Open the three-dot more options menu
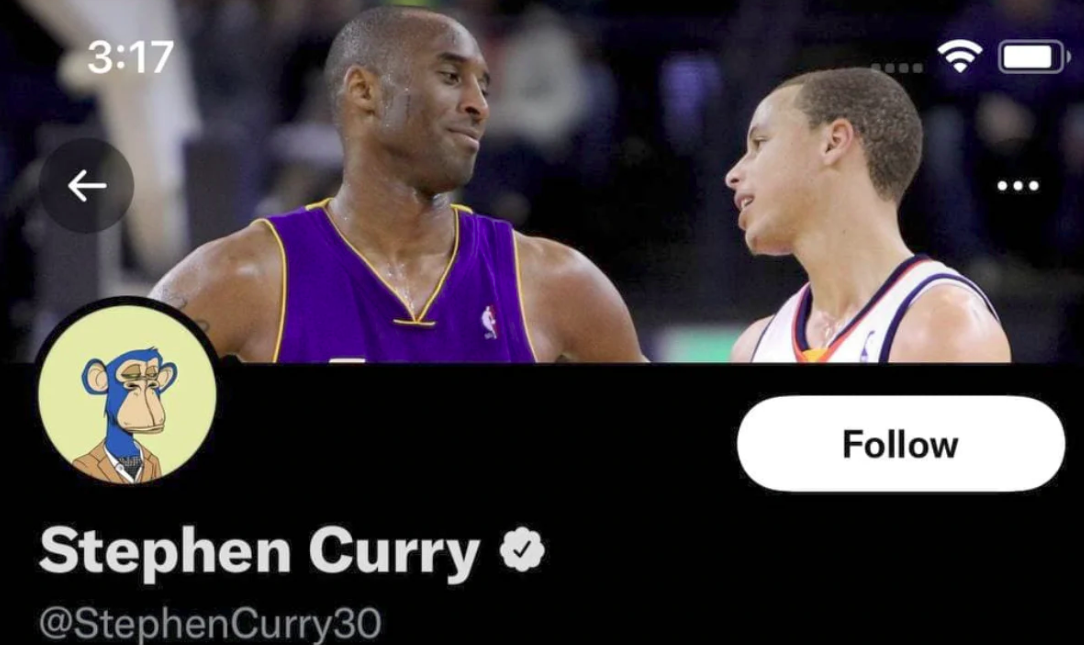 [1018, 185]
